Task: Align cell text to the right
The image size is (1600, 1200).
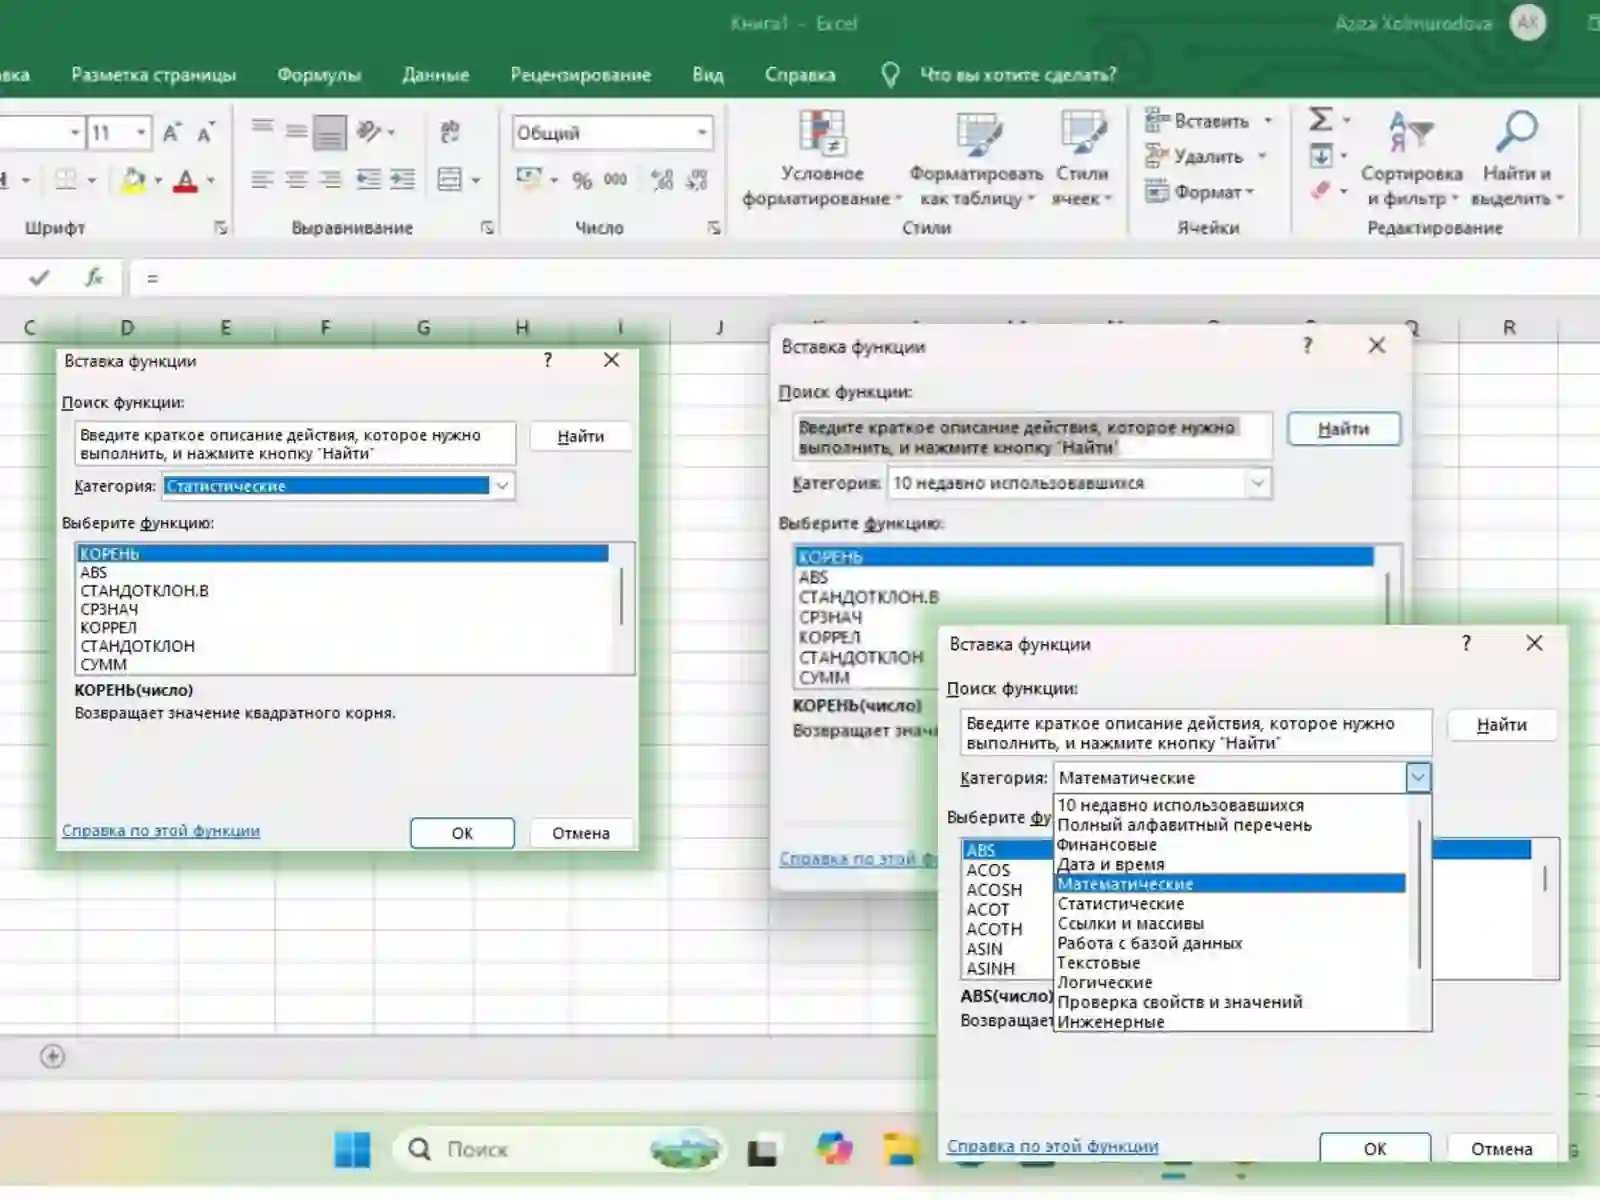Action: pyautogui.click(x=329, y=180)
